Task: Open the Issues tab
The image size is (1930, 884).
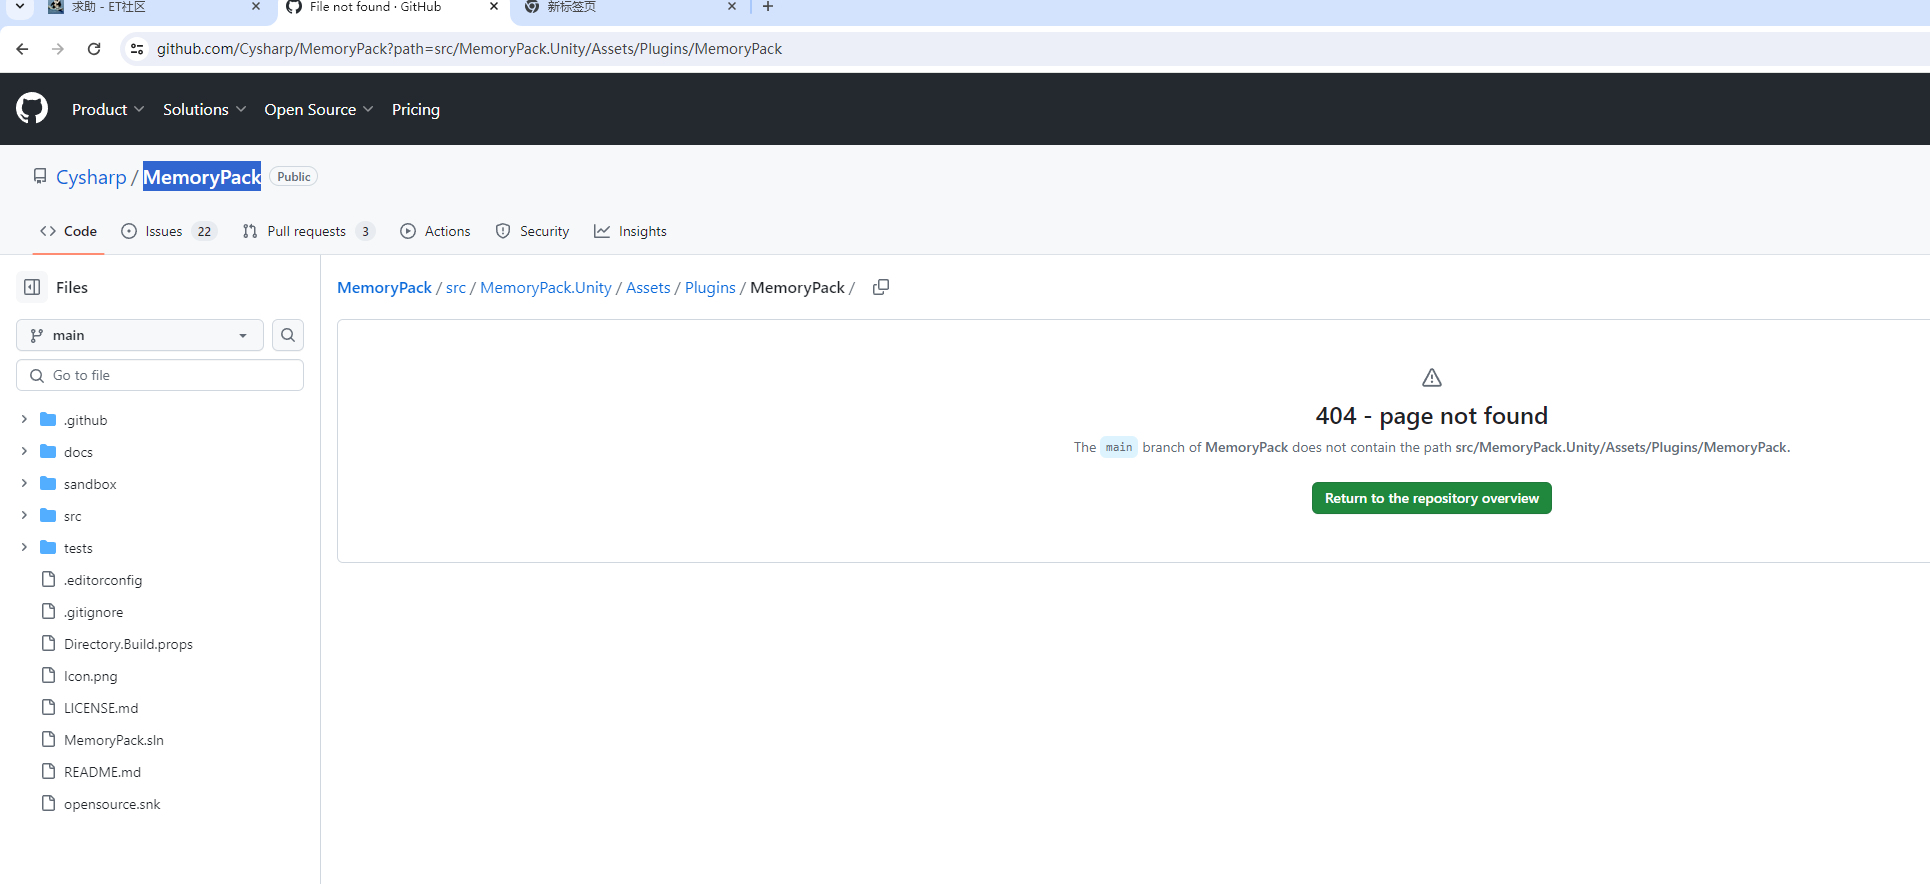Action: click(169, 231)
